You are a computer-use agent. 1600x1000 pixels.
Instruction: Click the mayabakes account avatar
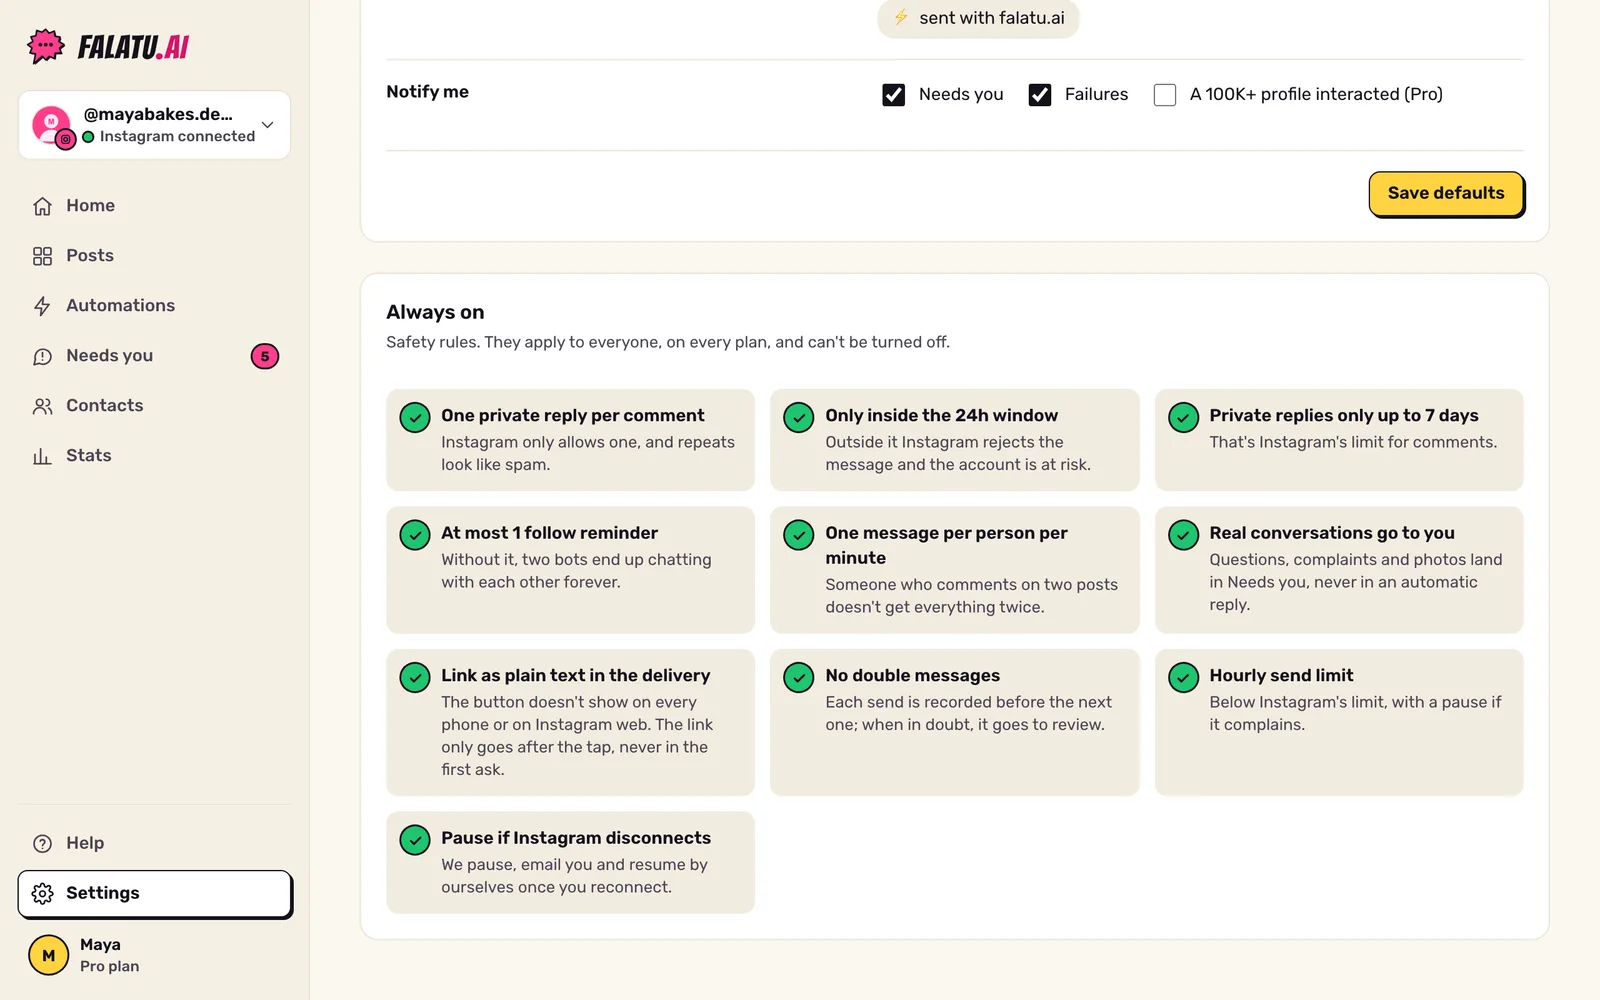pyautogui.click(x=52, y=126)
